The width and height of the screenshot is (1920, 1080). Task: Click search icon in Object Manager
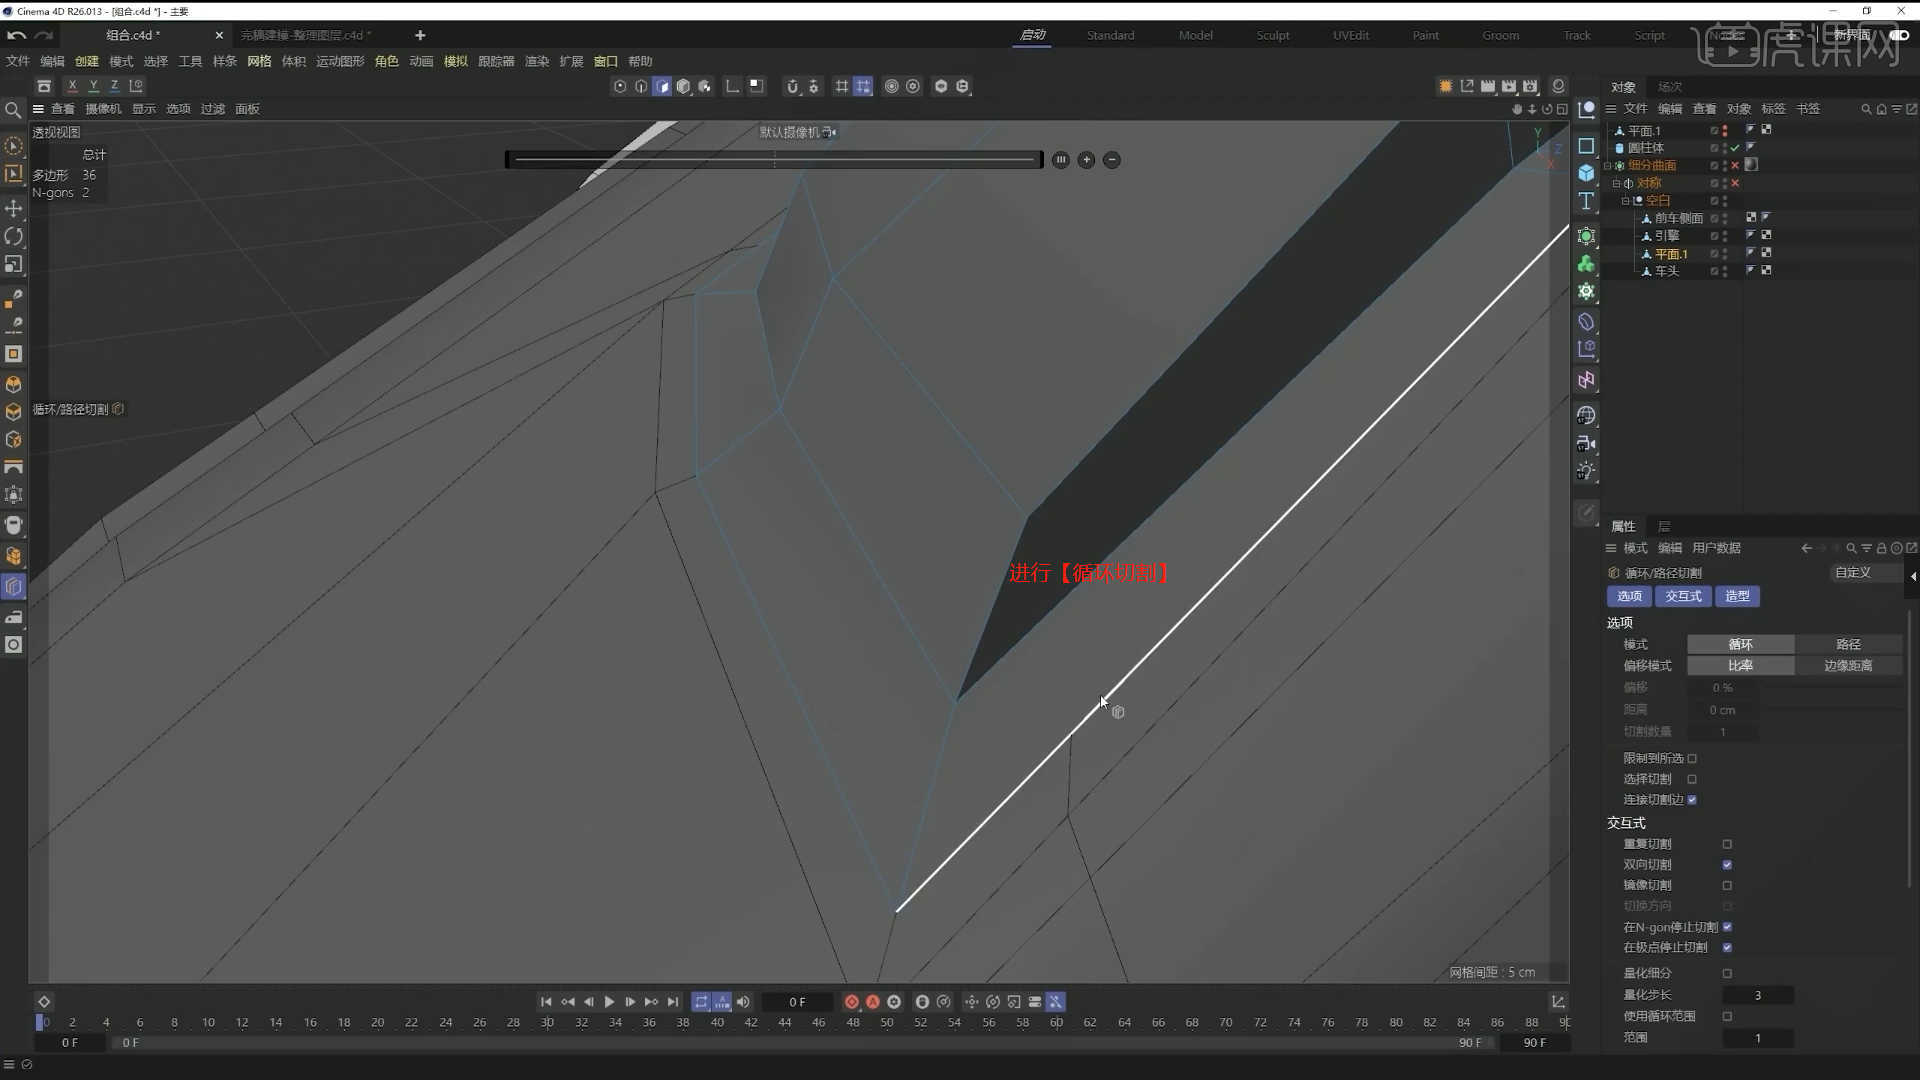point(1865,109)
